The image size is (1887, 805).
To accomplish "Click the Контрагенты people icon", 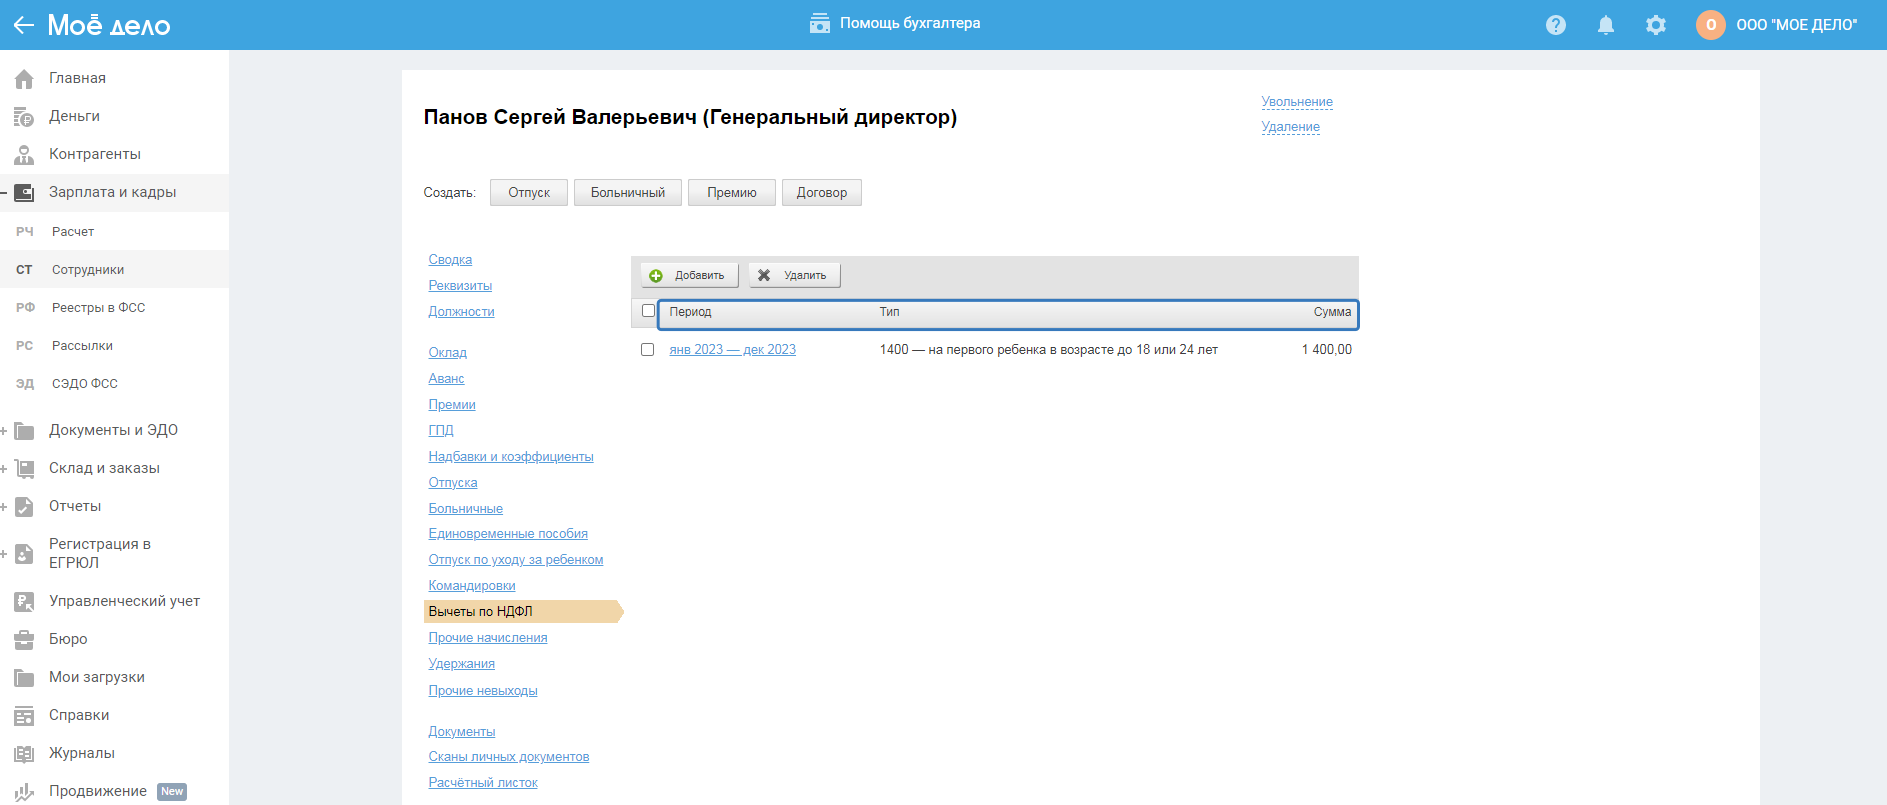I will [24, 155].
